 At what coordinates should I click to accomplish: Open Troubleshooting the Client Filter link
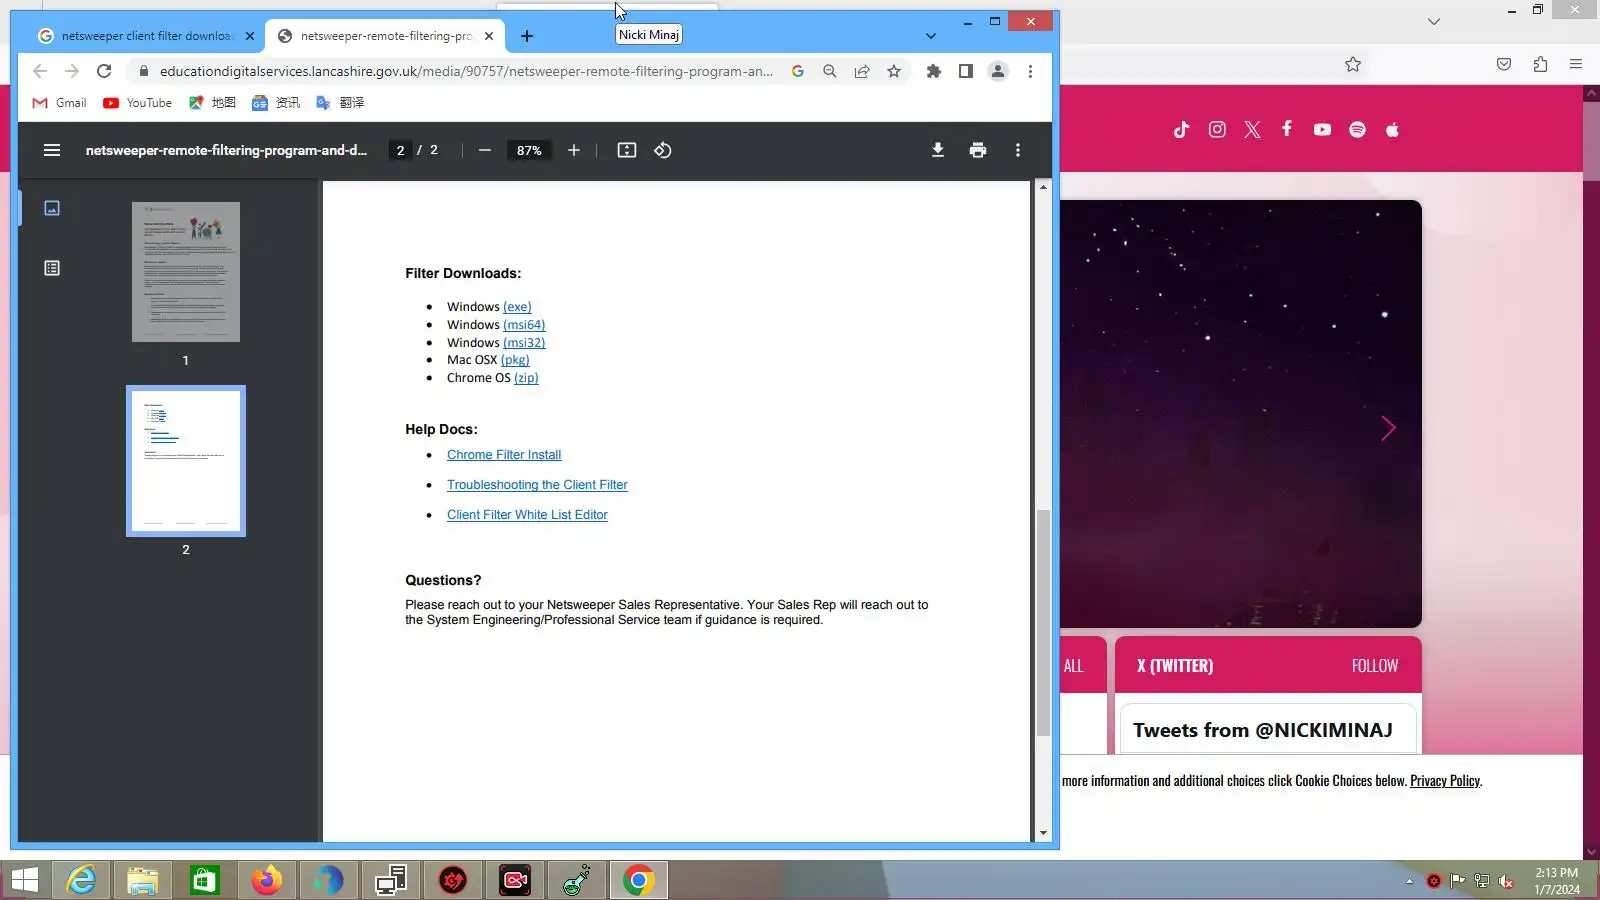[x=537, y=485]
